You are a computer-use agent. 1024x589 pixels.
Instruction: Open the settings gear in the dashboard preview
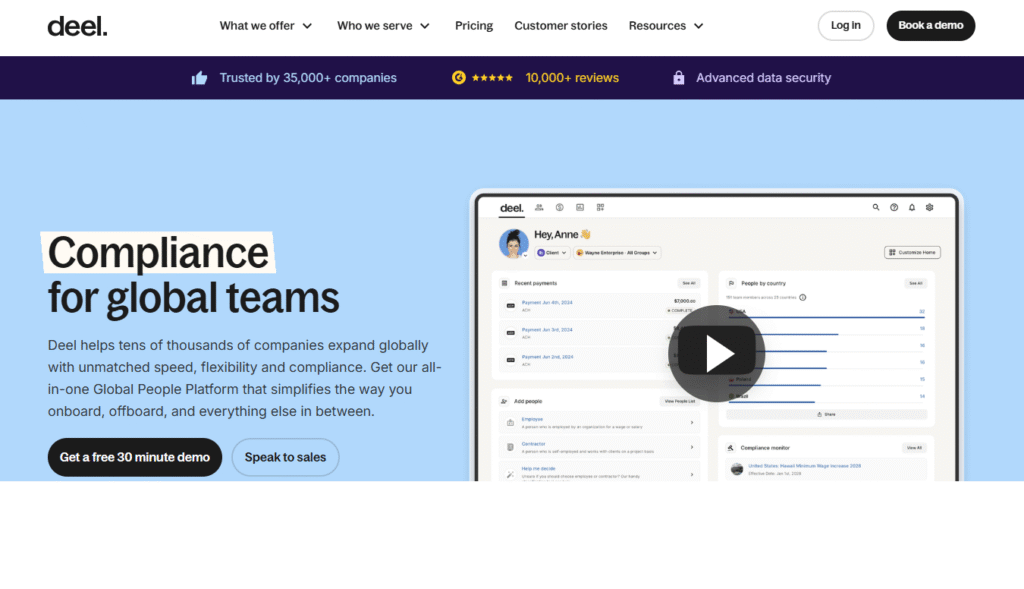(x=930, y=208)
